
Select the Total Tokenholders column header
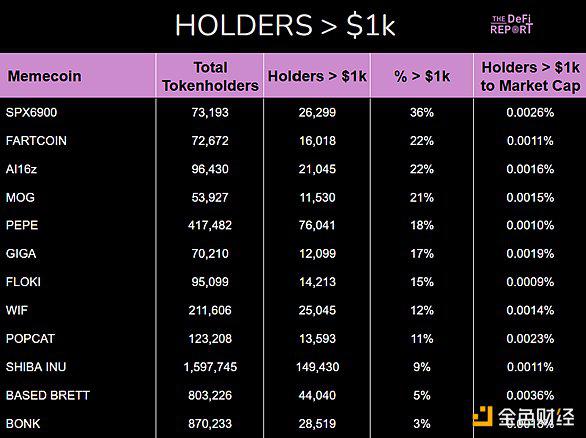210,76
